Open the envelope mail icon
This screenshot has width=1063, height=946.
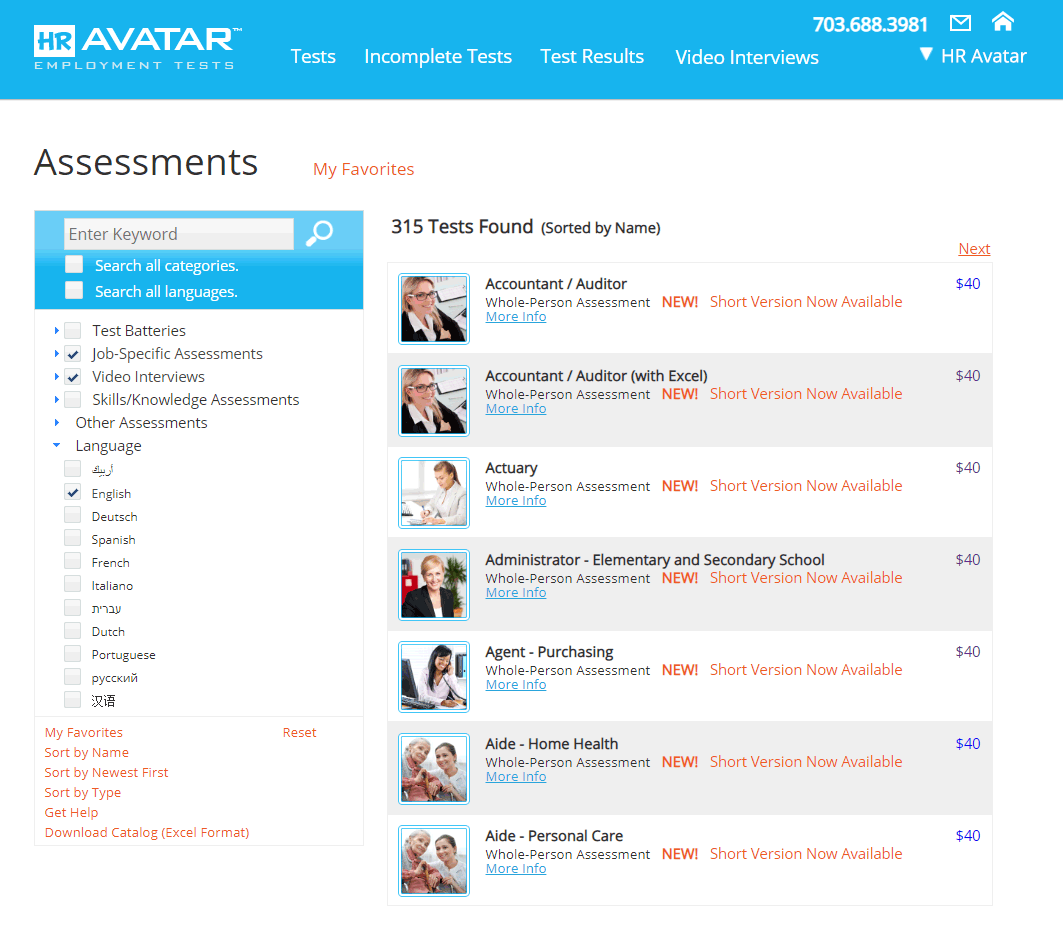tap(960, 23)
